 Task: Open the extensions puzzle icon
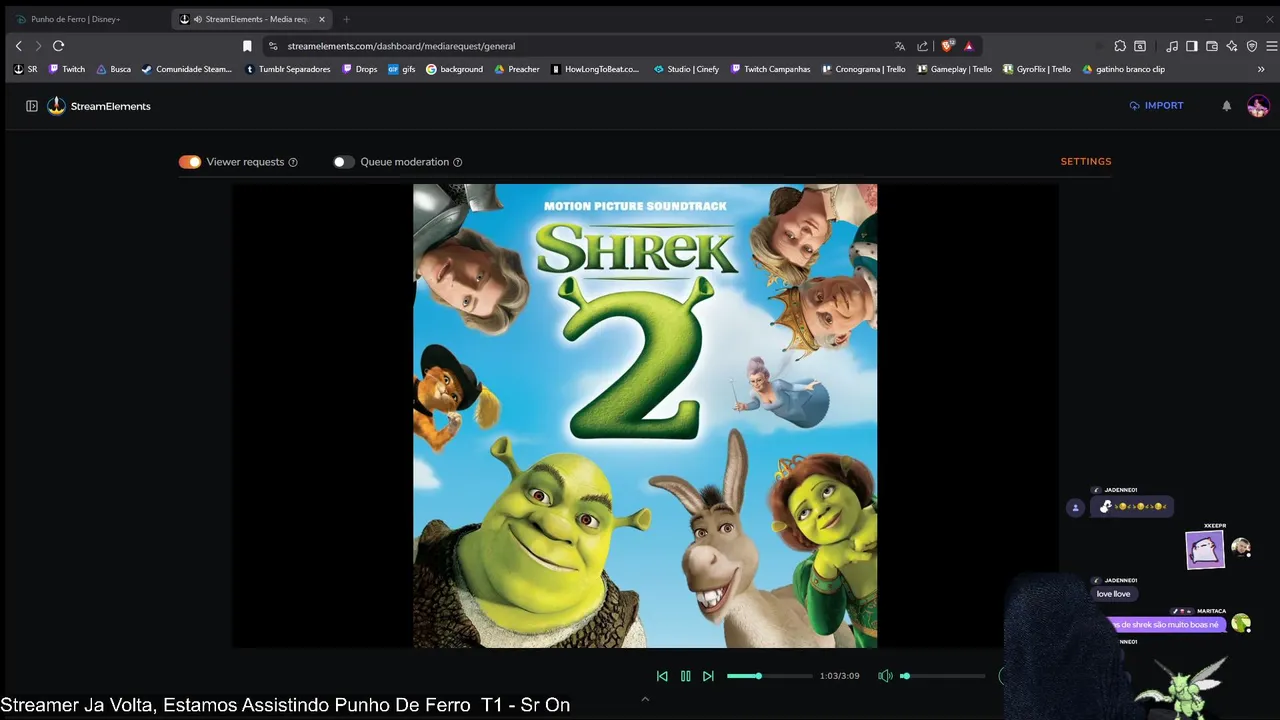coord(1120,46)
